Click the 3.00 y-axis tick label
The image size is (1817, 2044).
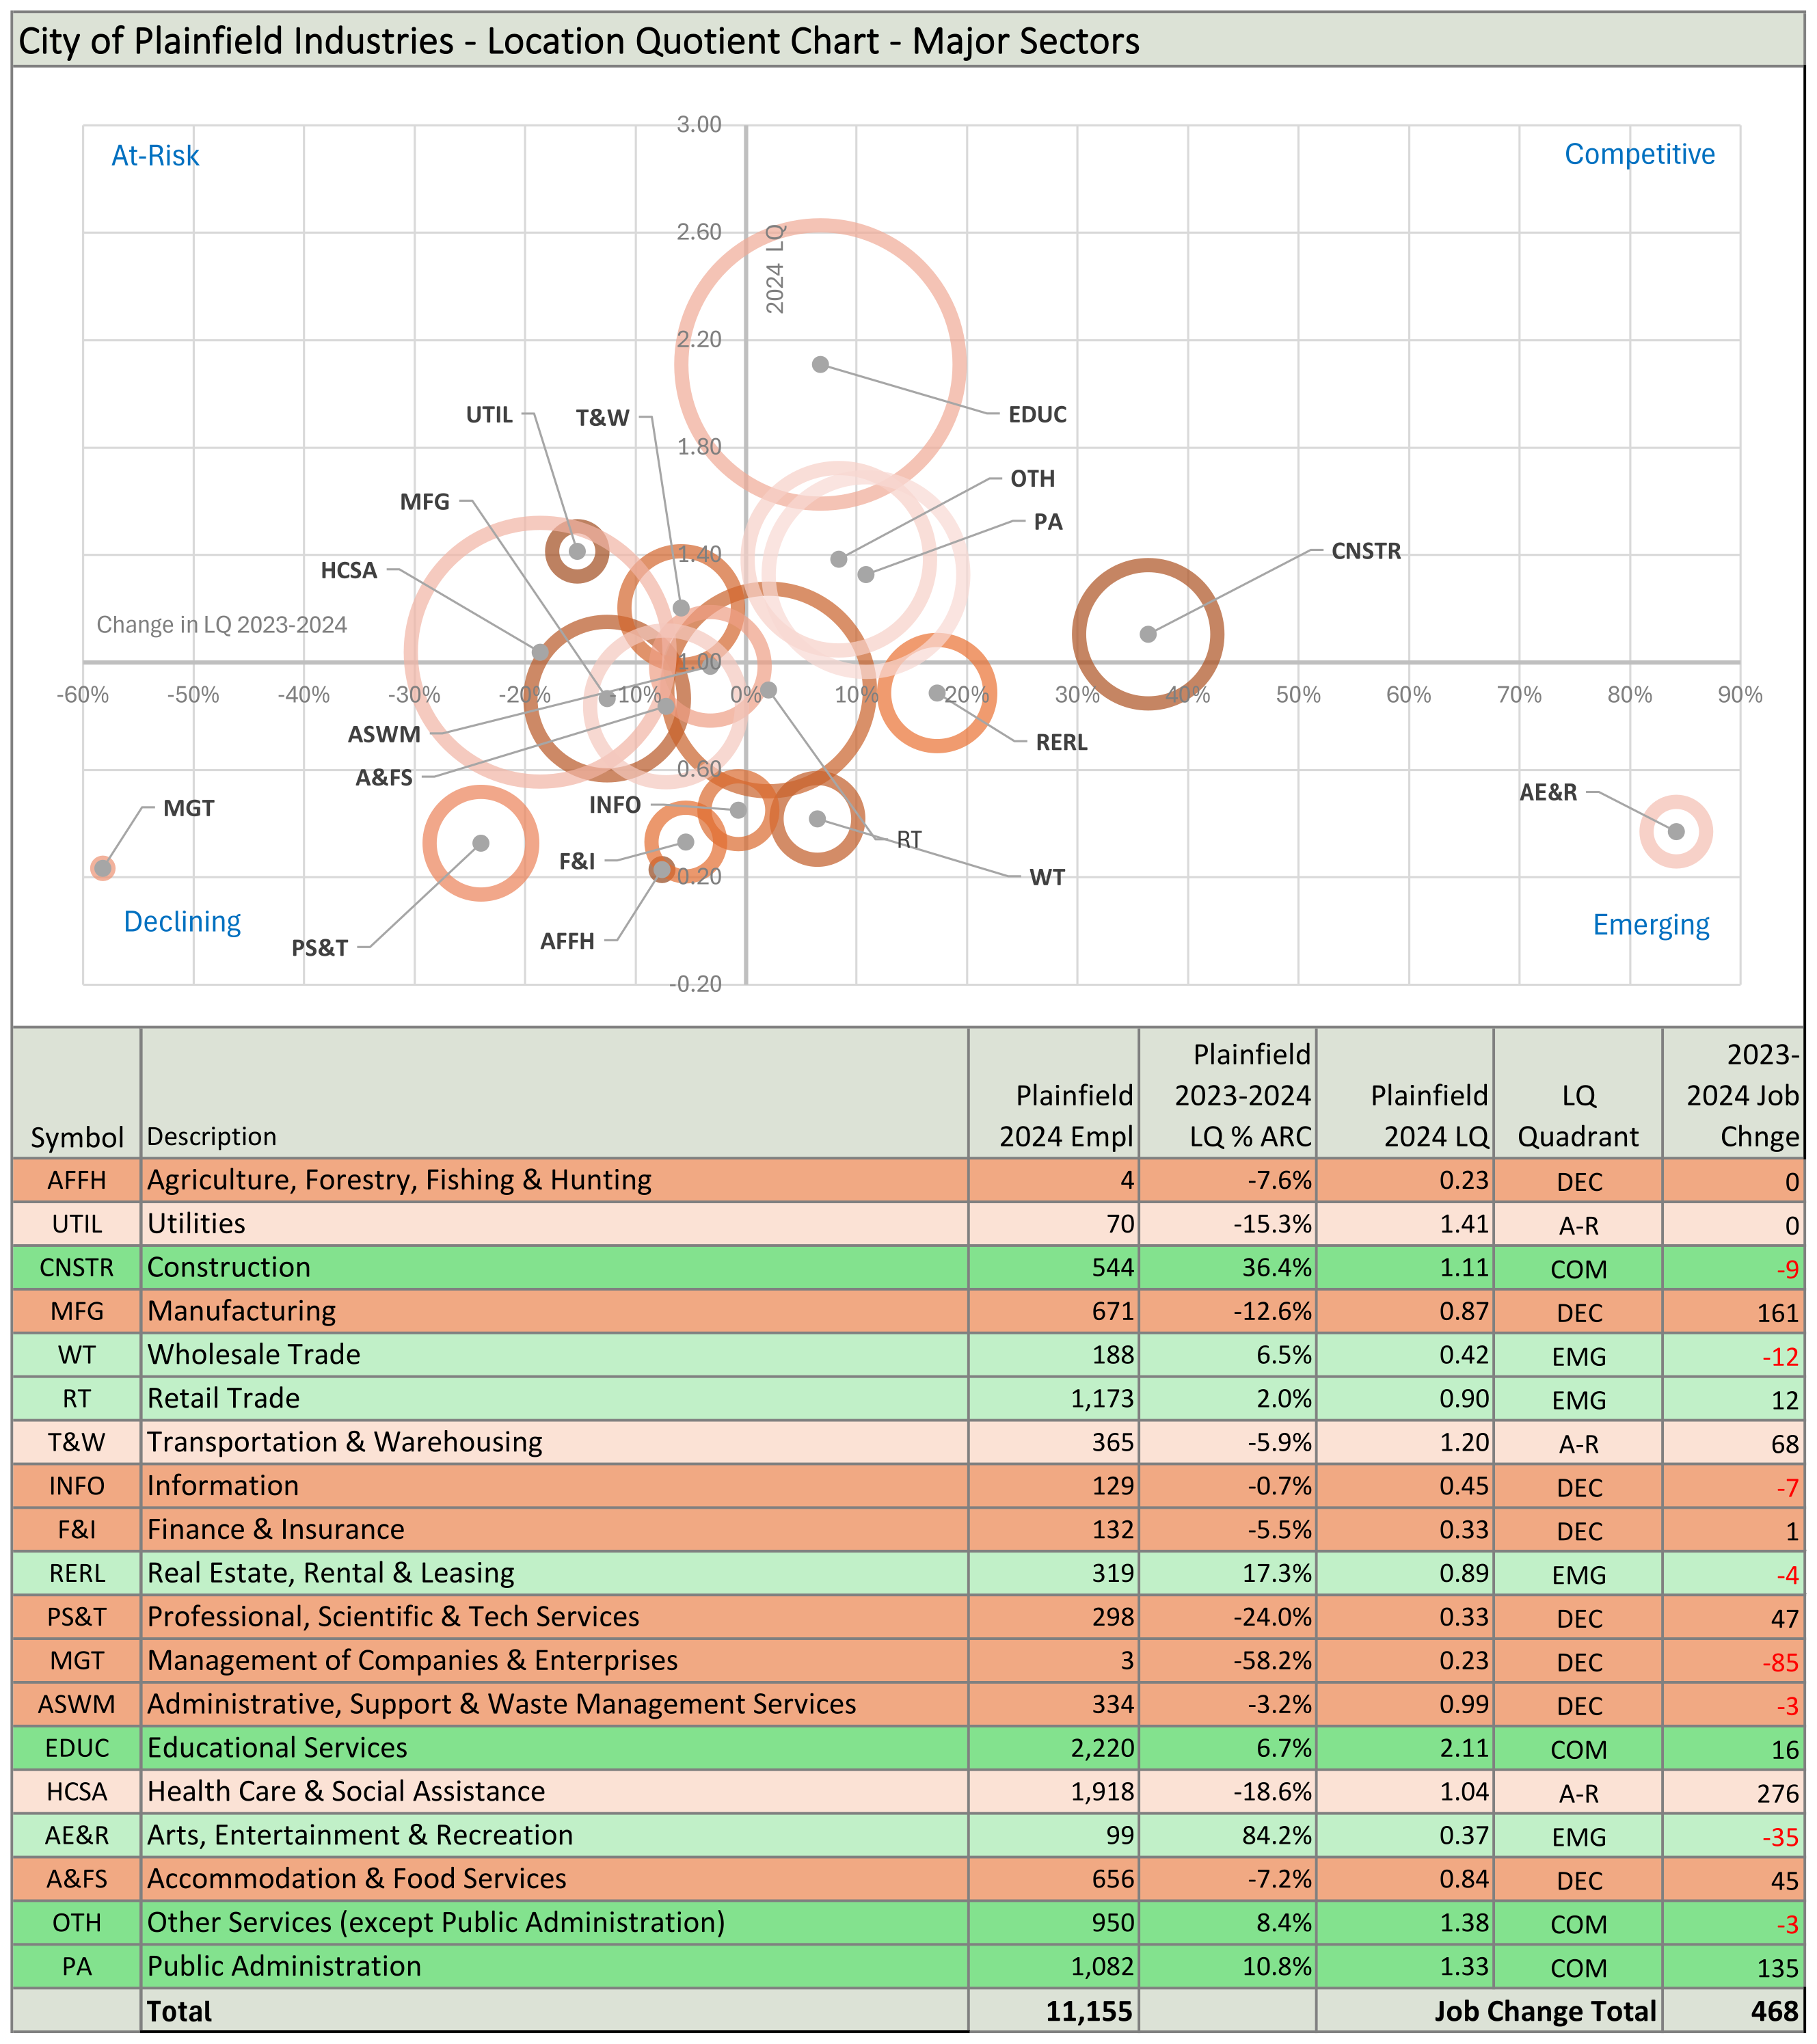pos(699,125)
